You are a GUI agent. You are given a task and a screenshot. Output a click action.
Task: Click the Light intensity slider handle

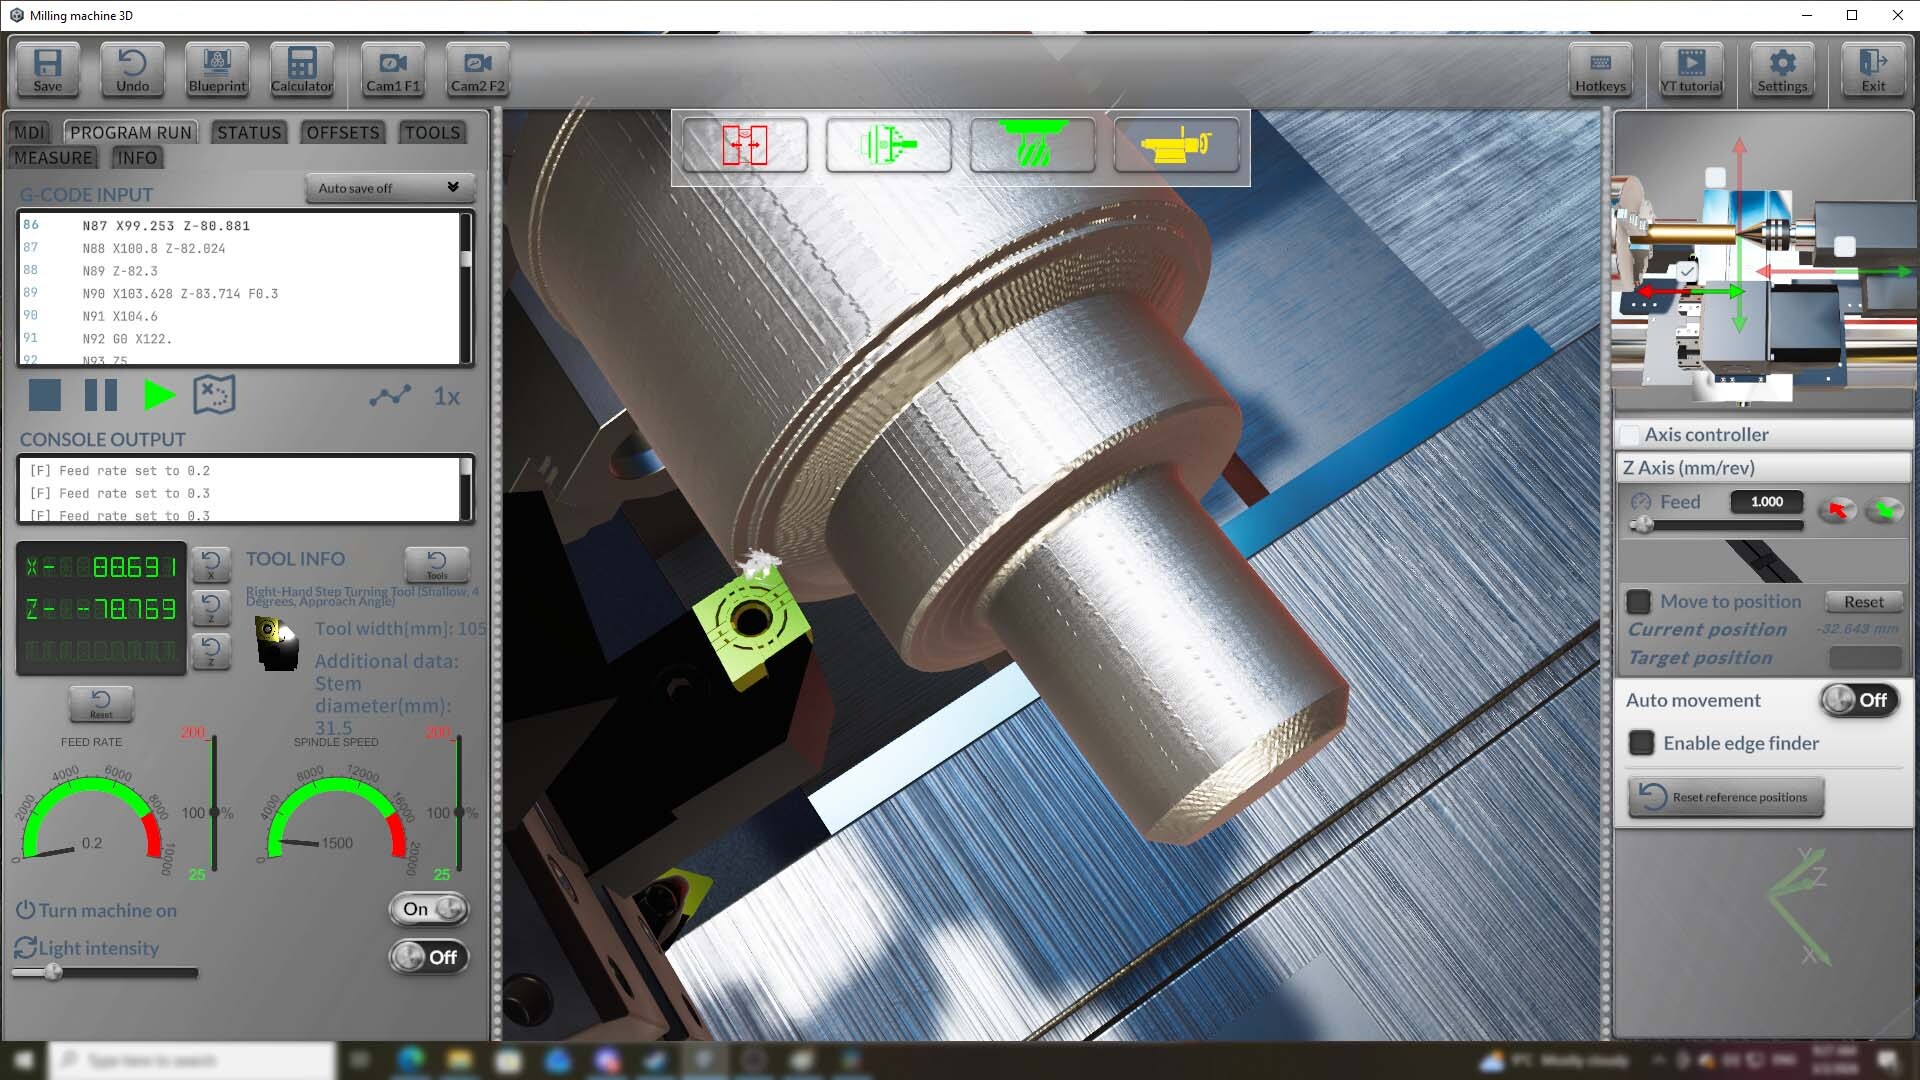[53, 972]
